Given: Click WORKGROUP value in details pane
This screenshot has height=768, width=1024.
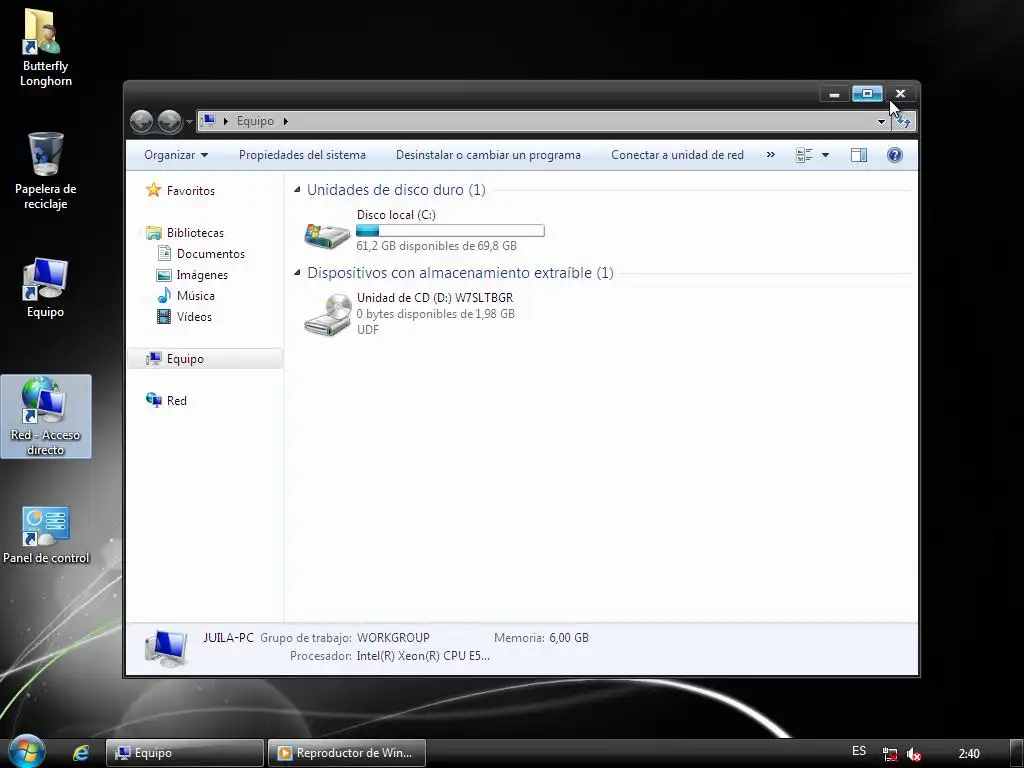Looking at the screenshot, I should click(x=393, y=637).
